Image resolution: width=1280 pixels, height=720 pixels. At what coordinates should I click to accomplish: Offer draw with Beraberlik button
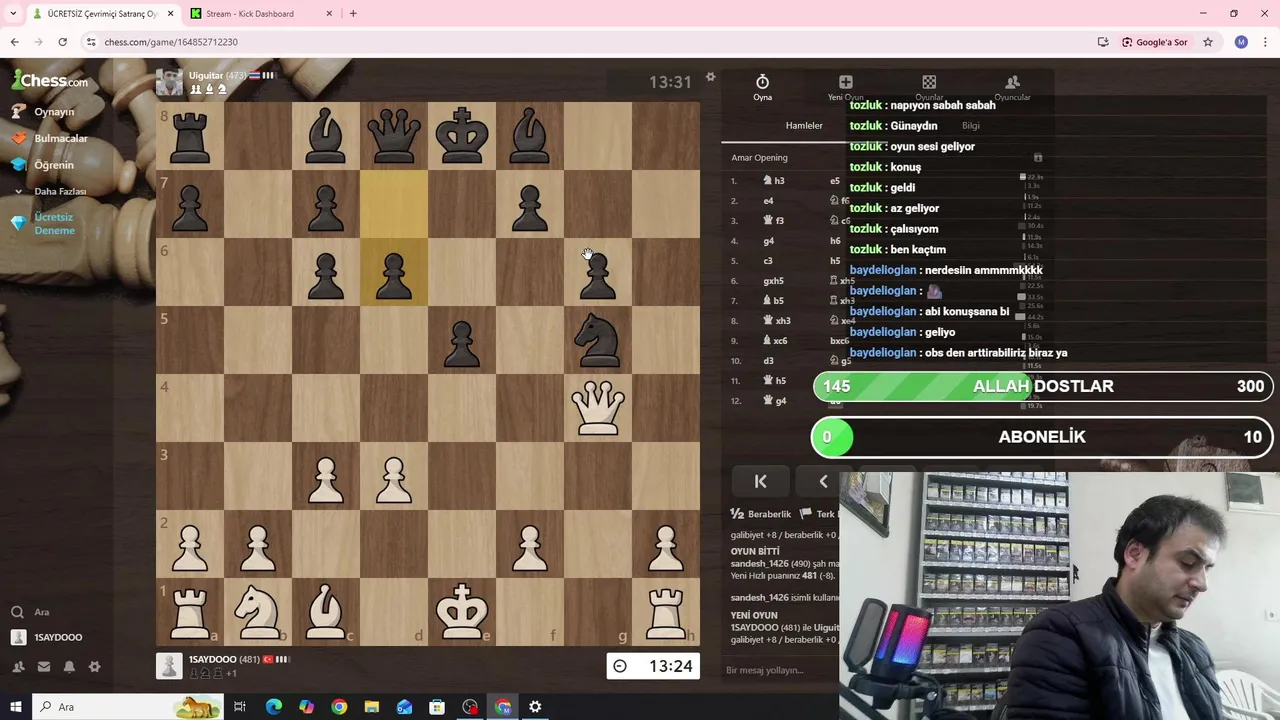coord(761,514)
